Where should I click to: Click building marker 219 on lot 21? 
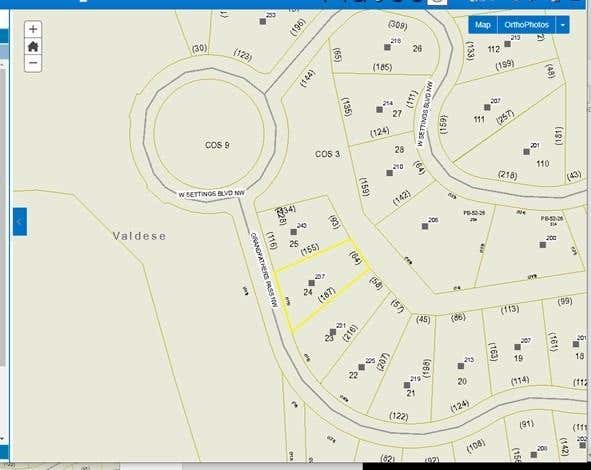[x=407, y=385]
